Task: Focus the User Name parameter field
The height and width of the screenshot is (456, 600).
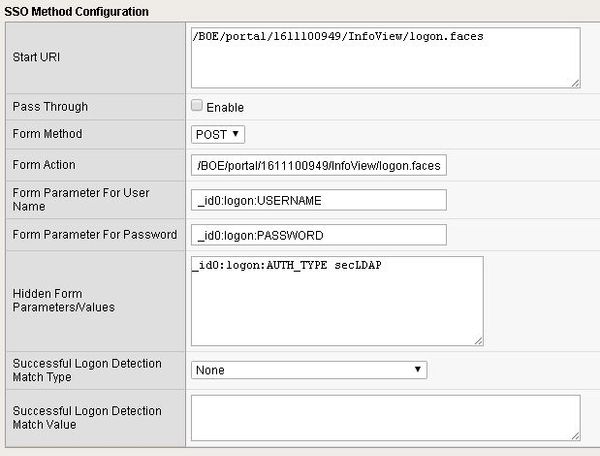Action: (318, 200)
